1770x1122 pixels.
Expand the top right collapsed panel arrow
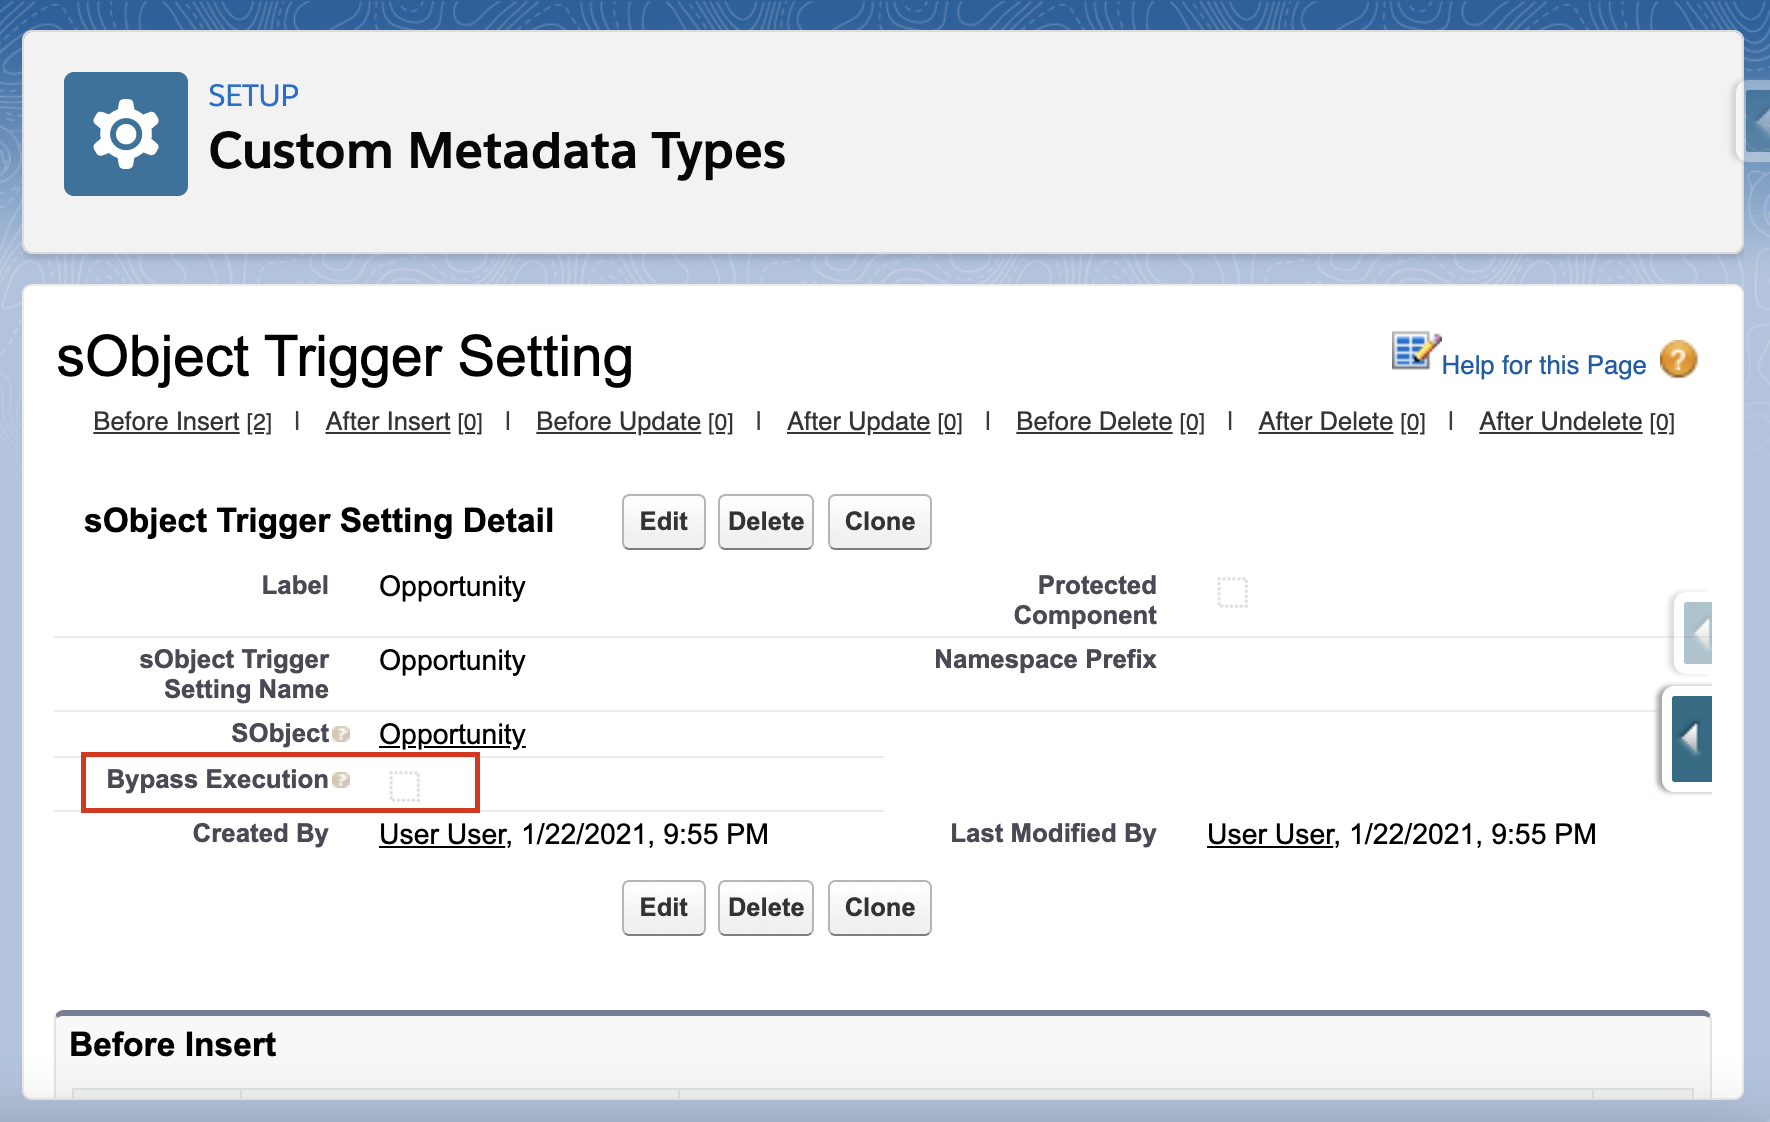pos(1757,123)
